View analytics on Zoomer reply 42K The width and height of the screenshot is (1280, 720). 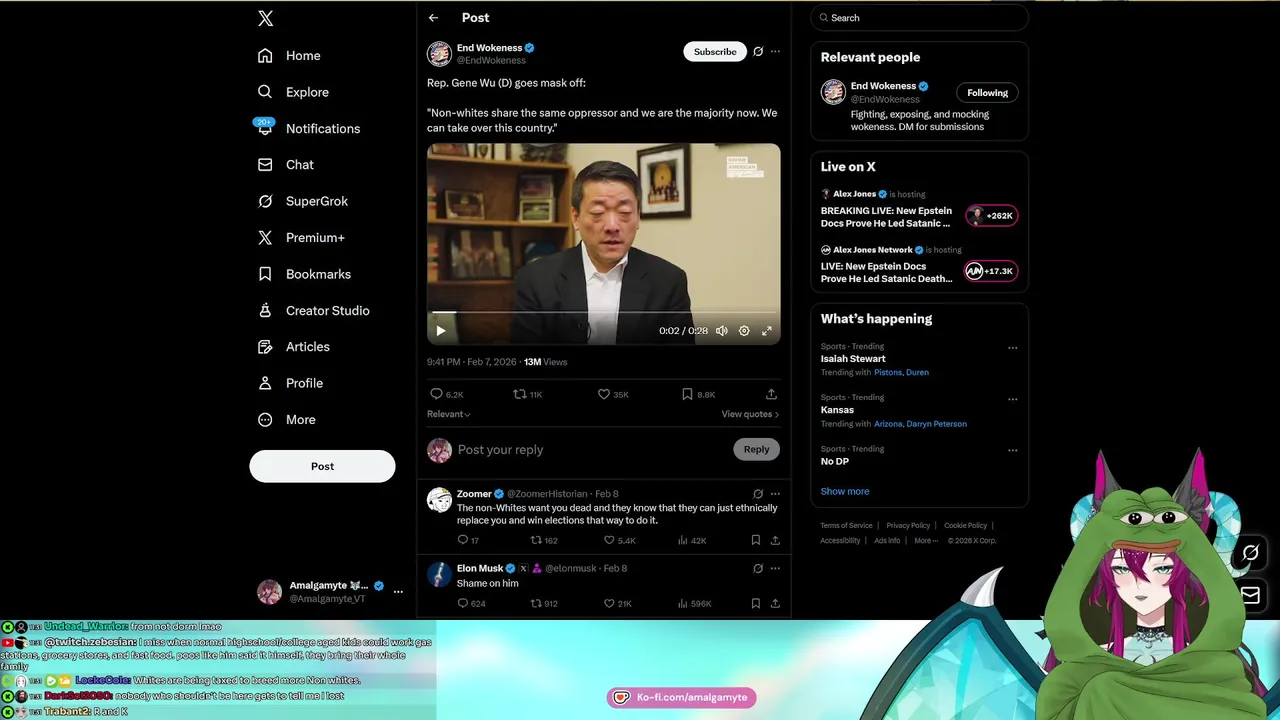[692, 540]
